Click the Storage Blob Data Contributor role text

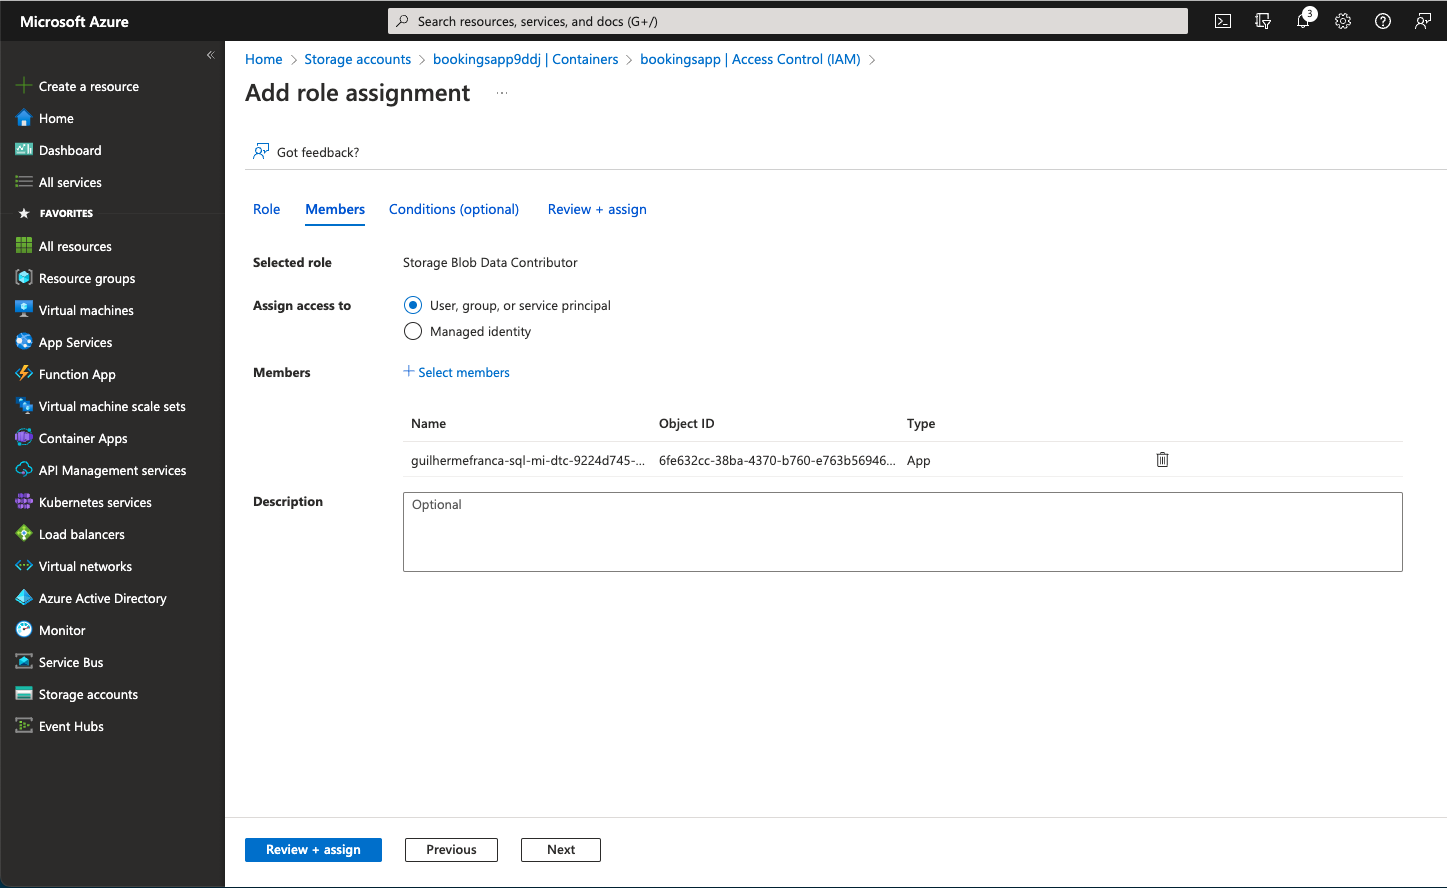(490, 262)
